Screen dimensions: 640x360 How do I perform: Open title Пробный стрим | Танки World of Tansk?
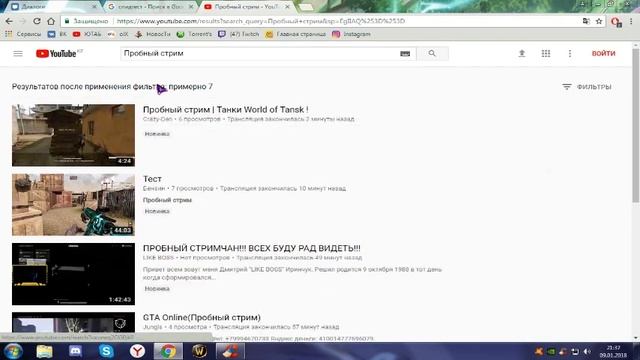(226, 109)
